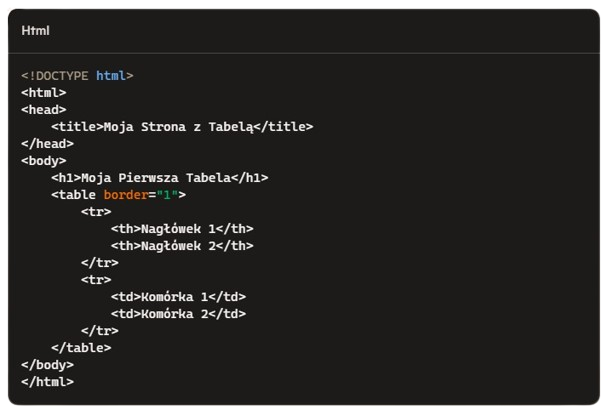Click the opening <html> tag line
This screenshot has width=608, height=410.
pos(44,93)
